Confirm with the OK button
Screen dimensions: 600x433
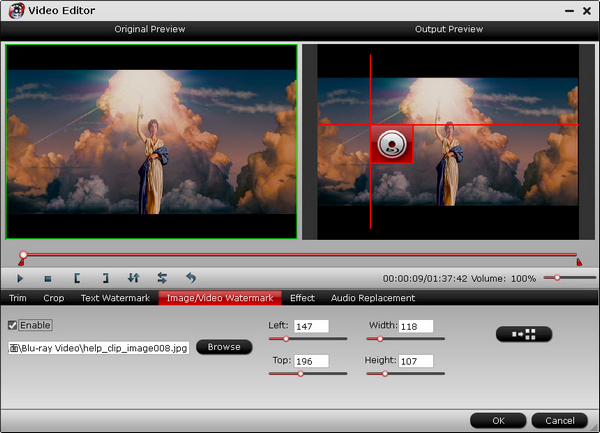click(498, 421)
